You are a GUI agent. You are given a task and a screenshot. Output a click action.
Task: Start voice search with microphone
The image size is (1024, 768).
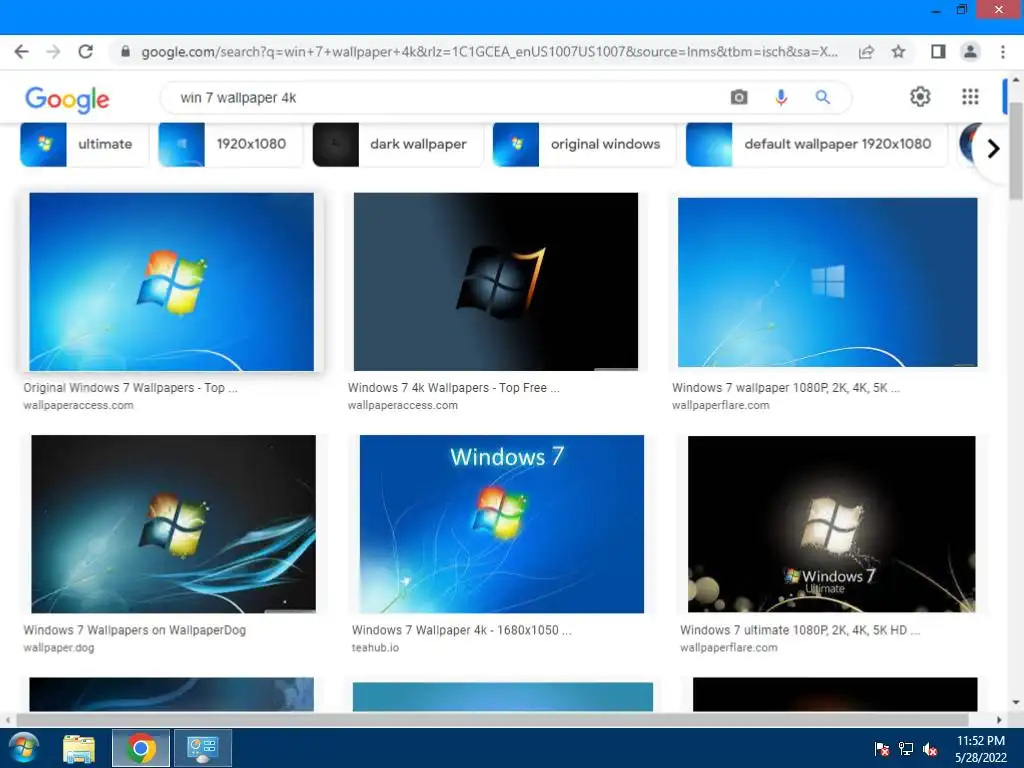point(781,97)
